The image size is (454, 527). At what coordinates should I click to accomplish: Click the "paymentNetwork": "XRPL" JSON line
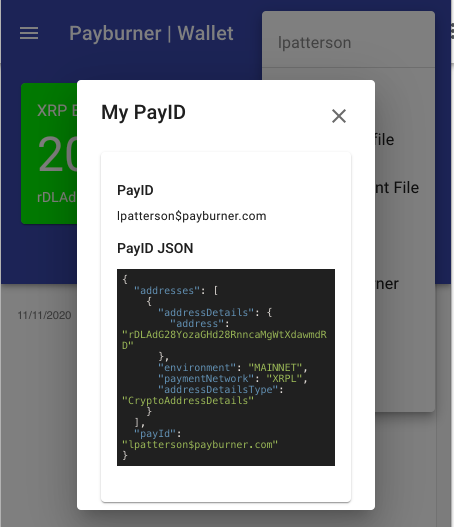click(233, 378)
